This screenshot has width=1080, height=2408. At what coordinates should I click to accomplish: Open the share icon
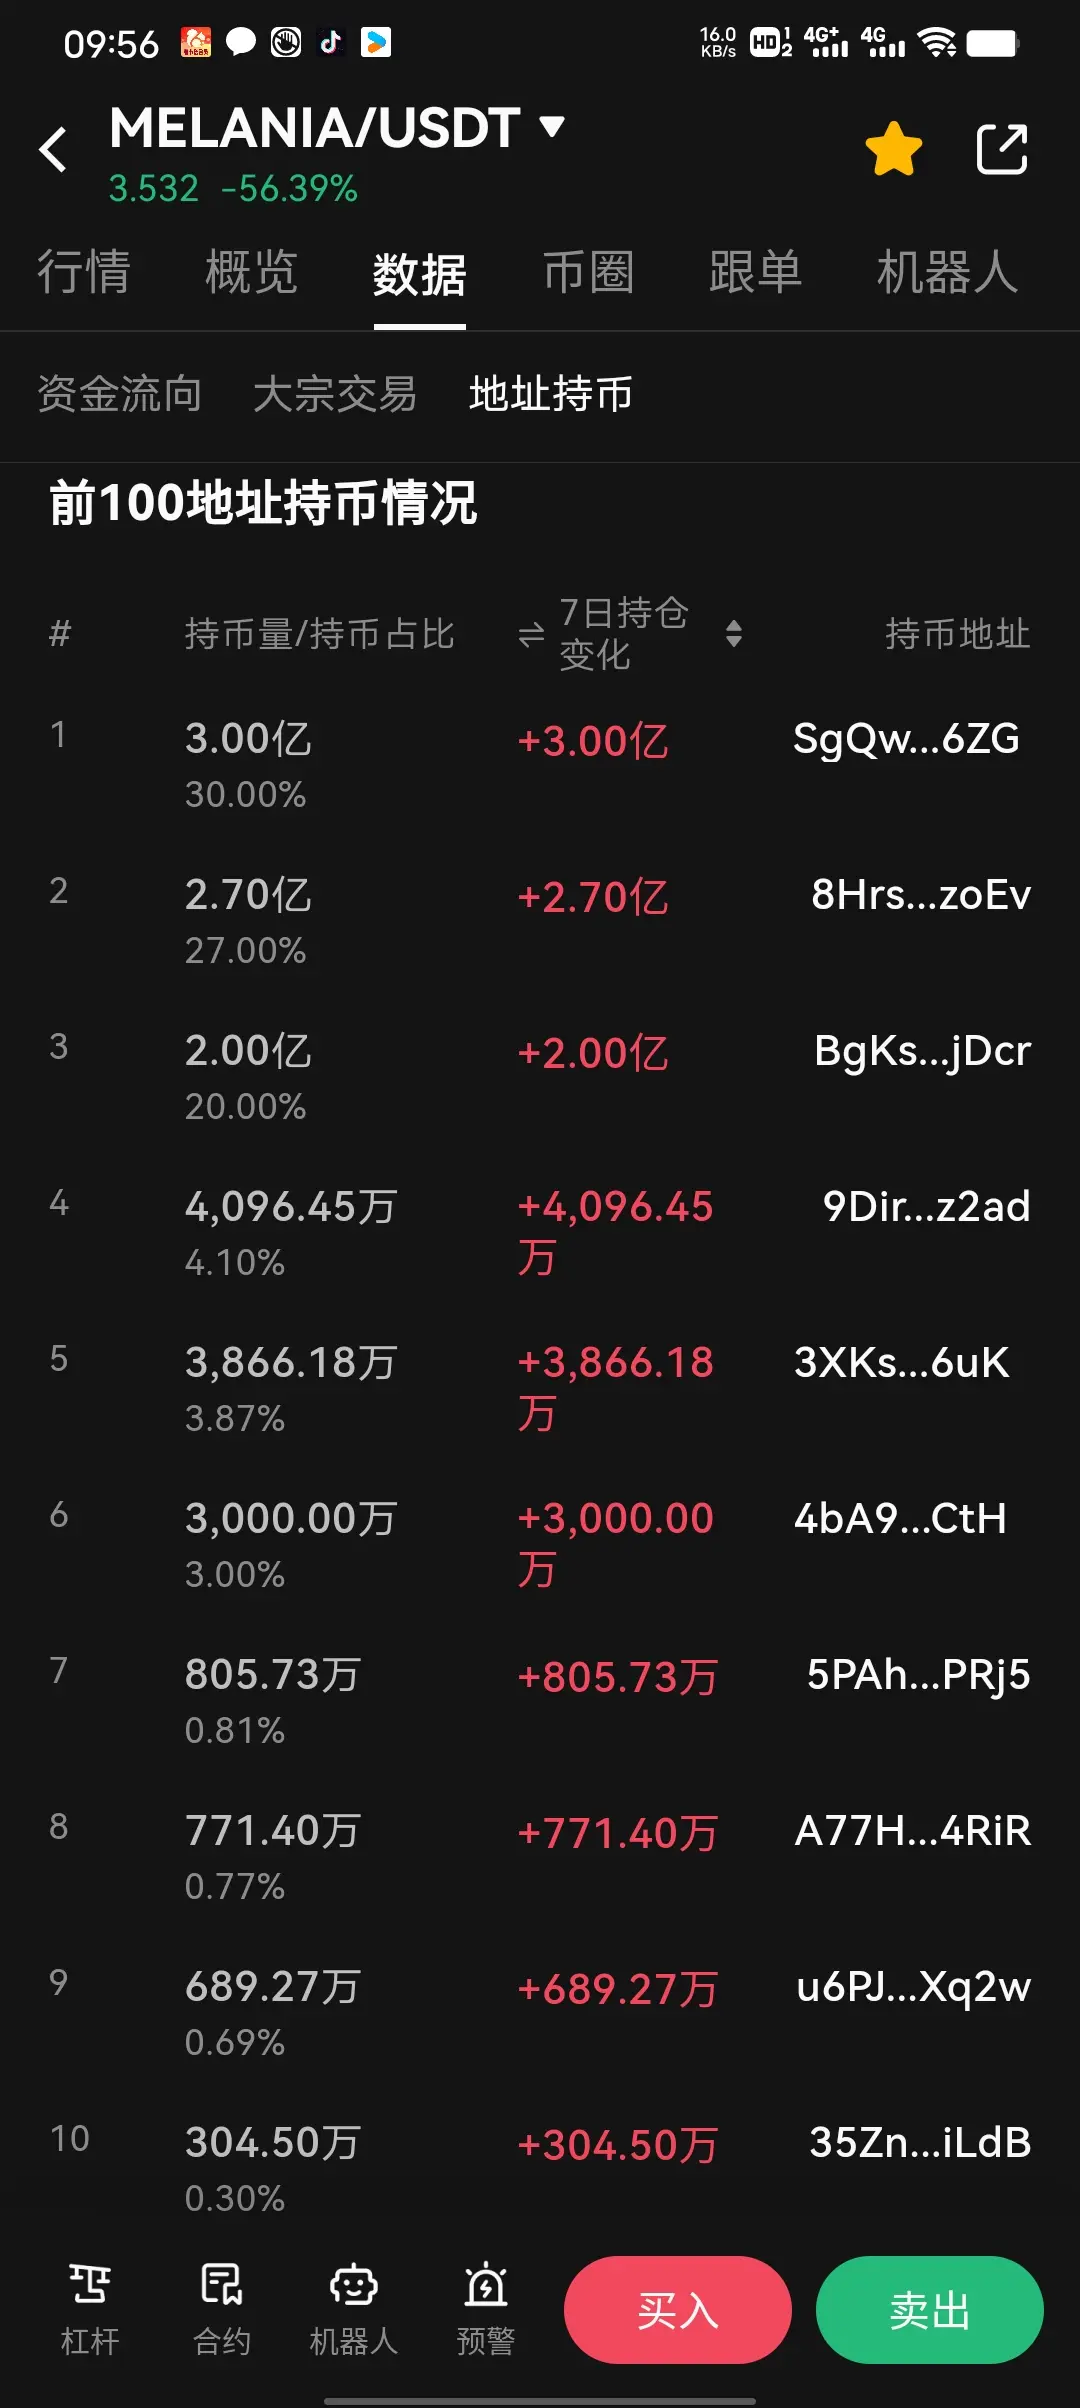[x=1002, y=149]
